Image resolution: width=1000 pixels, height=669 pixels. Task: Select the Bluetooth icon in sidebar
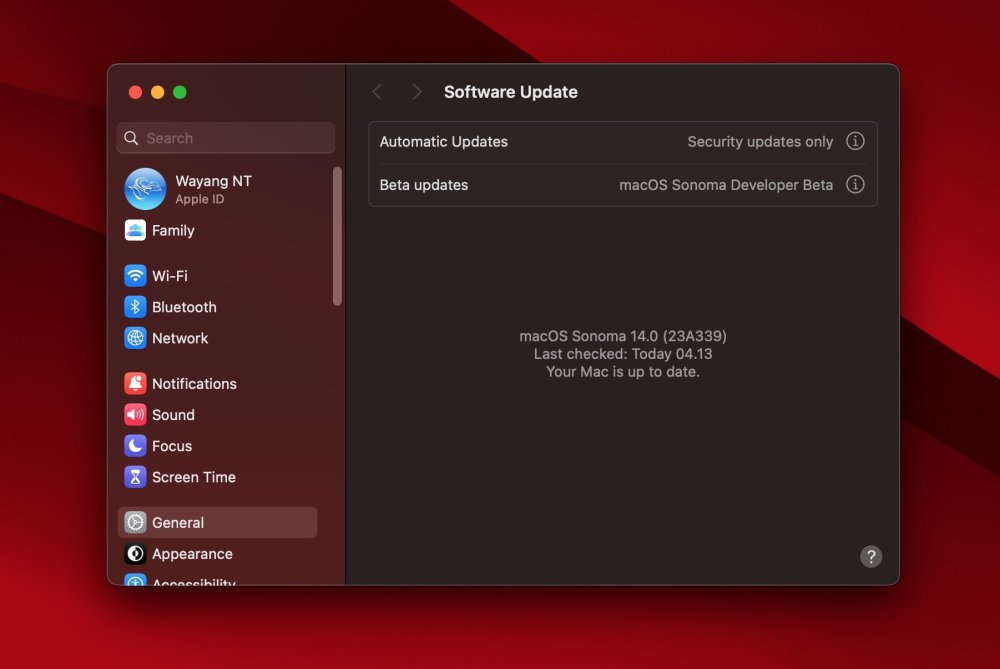(135, 307)
